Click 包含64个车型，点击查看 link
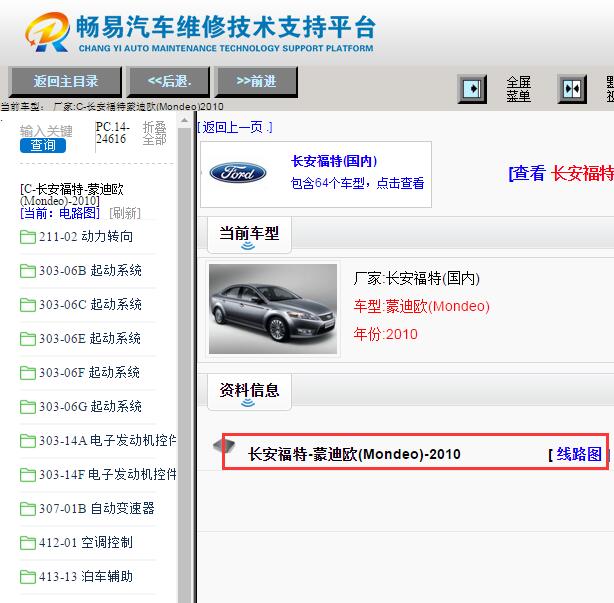The height and width of the screenshot is (603, 614). [x=358, y=183]
